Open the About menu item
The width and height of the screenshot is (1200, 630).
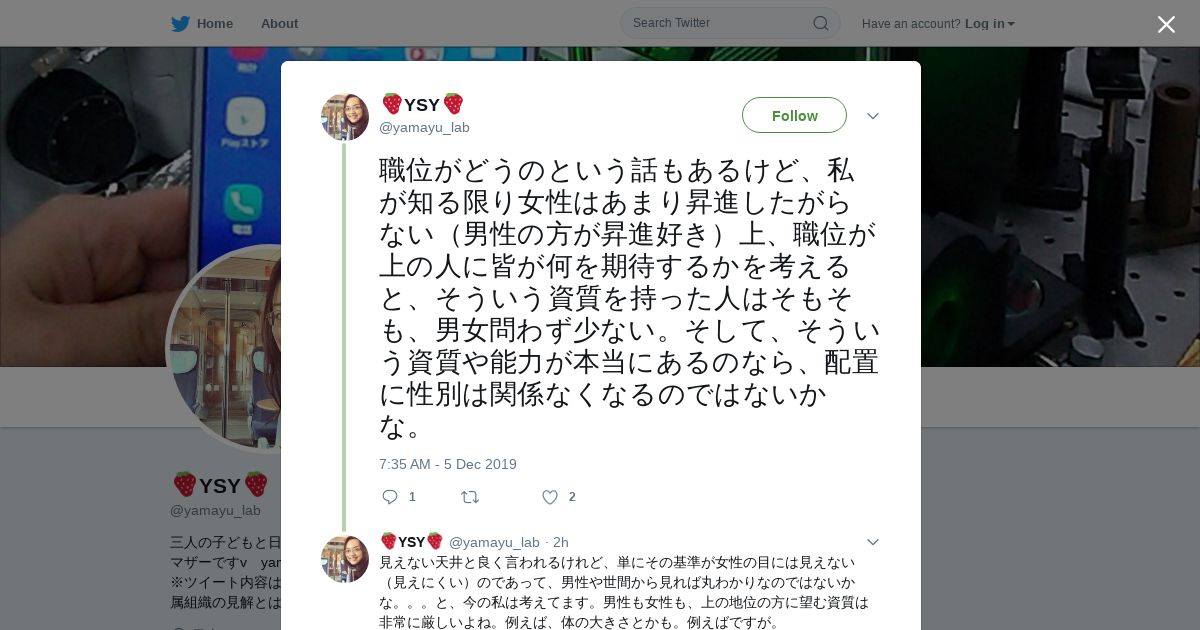pyautogui.click(x=279, y=23)
